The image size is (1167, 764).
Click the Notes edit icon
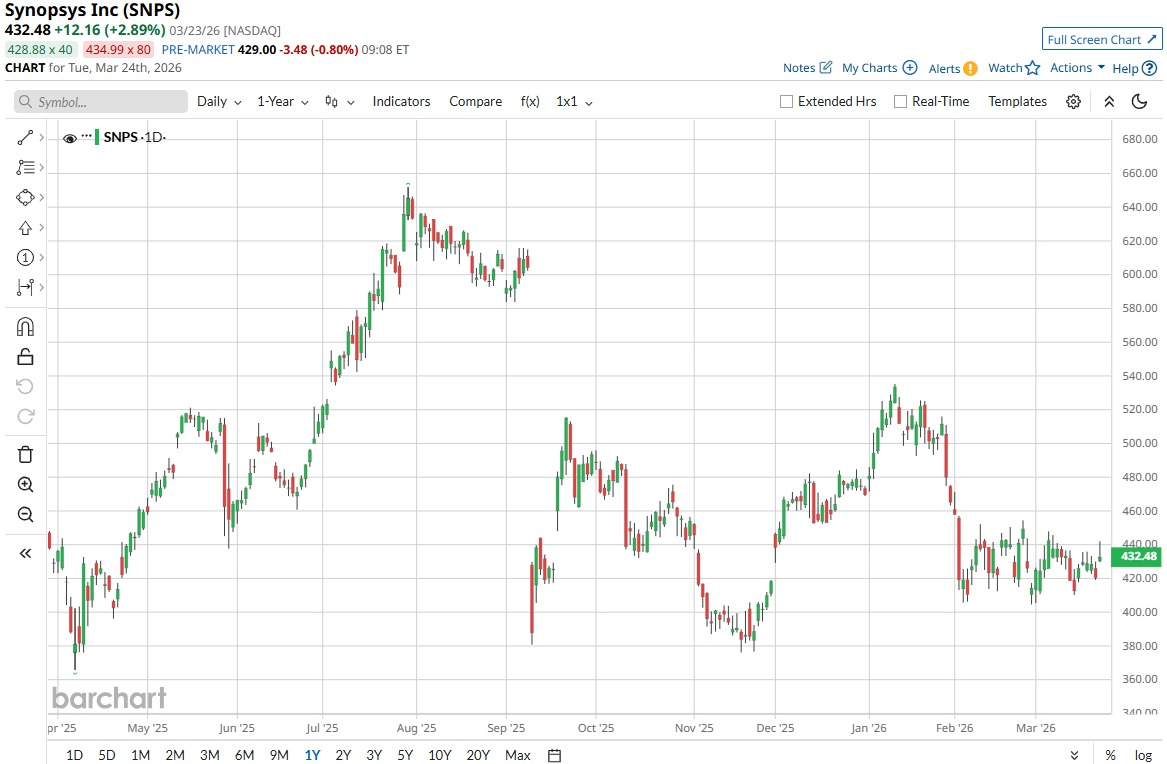(x=825, y=68)
